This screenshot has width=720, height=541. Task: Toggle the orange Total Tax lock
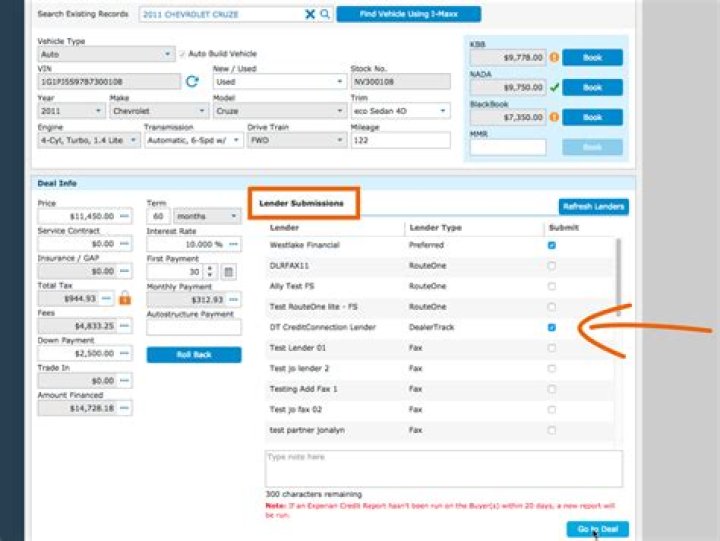pos(125,298)
